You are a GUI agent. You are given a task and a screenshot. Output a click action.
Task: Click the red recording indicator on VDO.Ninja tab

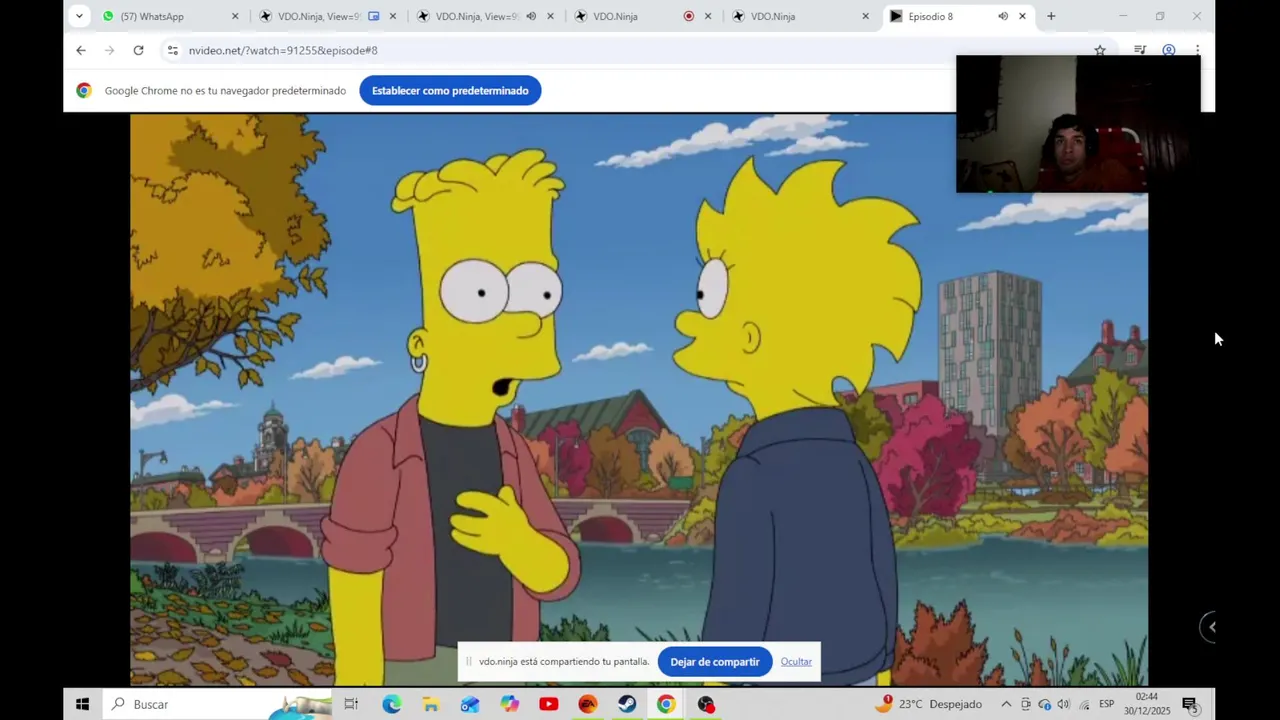tap(688, 16)
